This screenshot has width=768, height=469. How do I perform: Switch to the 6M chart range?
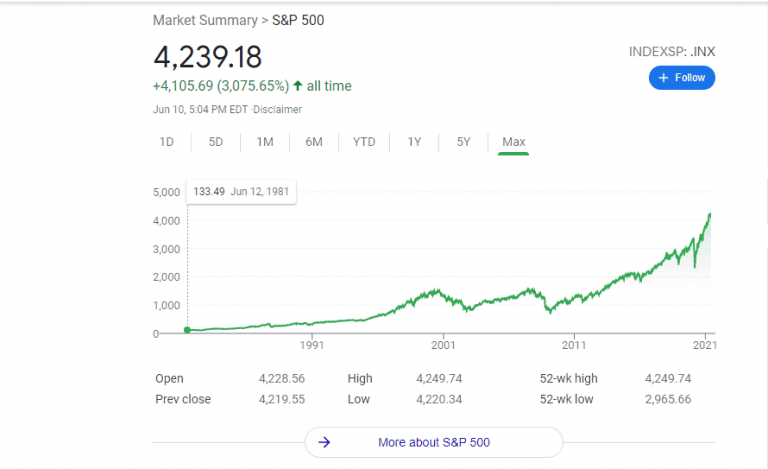pos(314,142)
